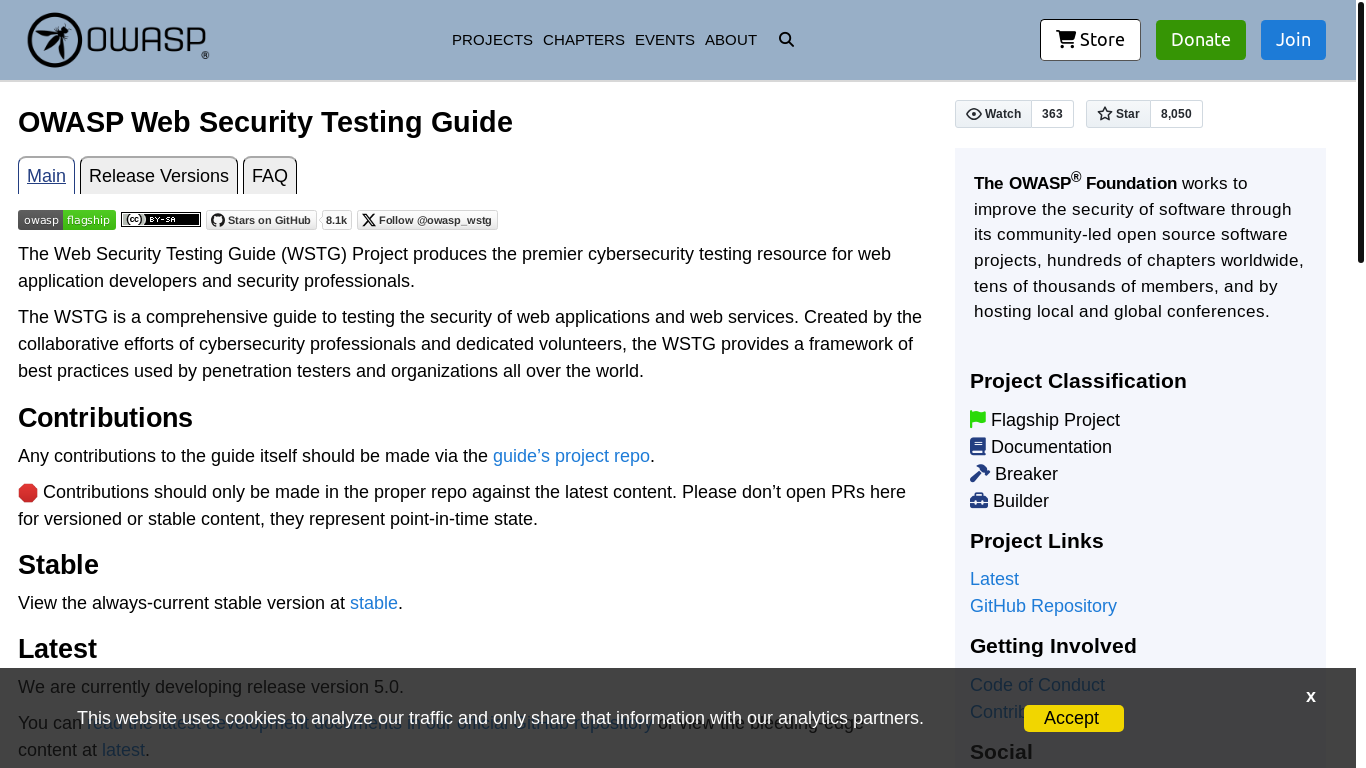The image size is (1366, 768).
Task: Click the 8.1k stars count badge
Action: [x=337, y=220]
